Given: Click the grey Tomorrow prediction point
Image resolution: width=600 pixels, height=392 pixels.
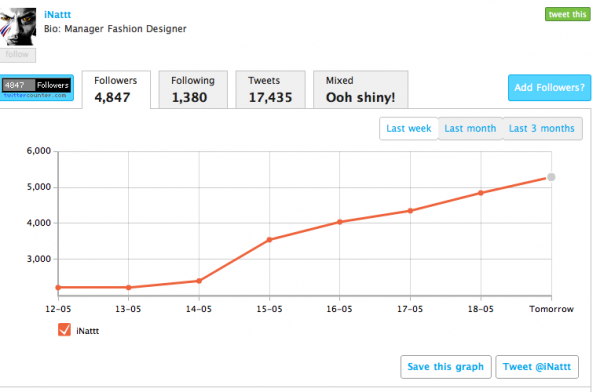Looking at the screenshot, I should coord(551,177).
